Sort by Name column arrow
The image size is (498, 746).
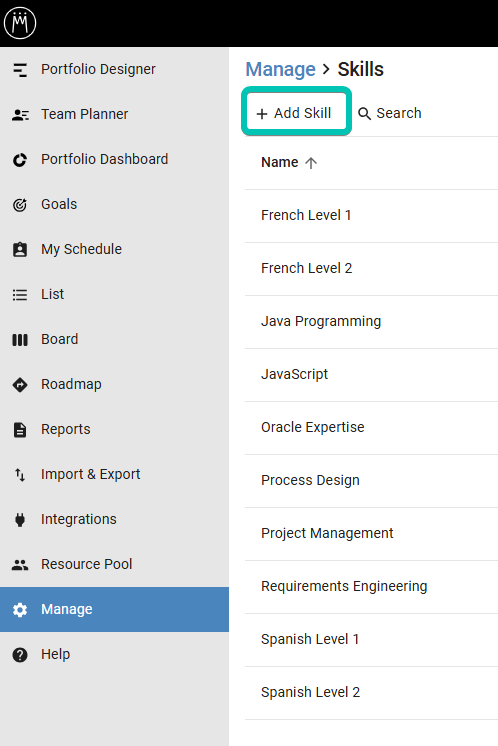311,163
